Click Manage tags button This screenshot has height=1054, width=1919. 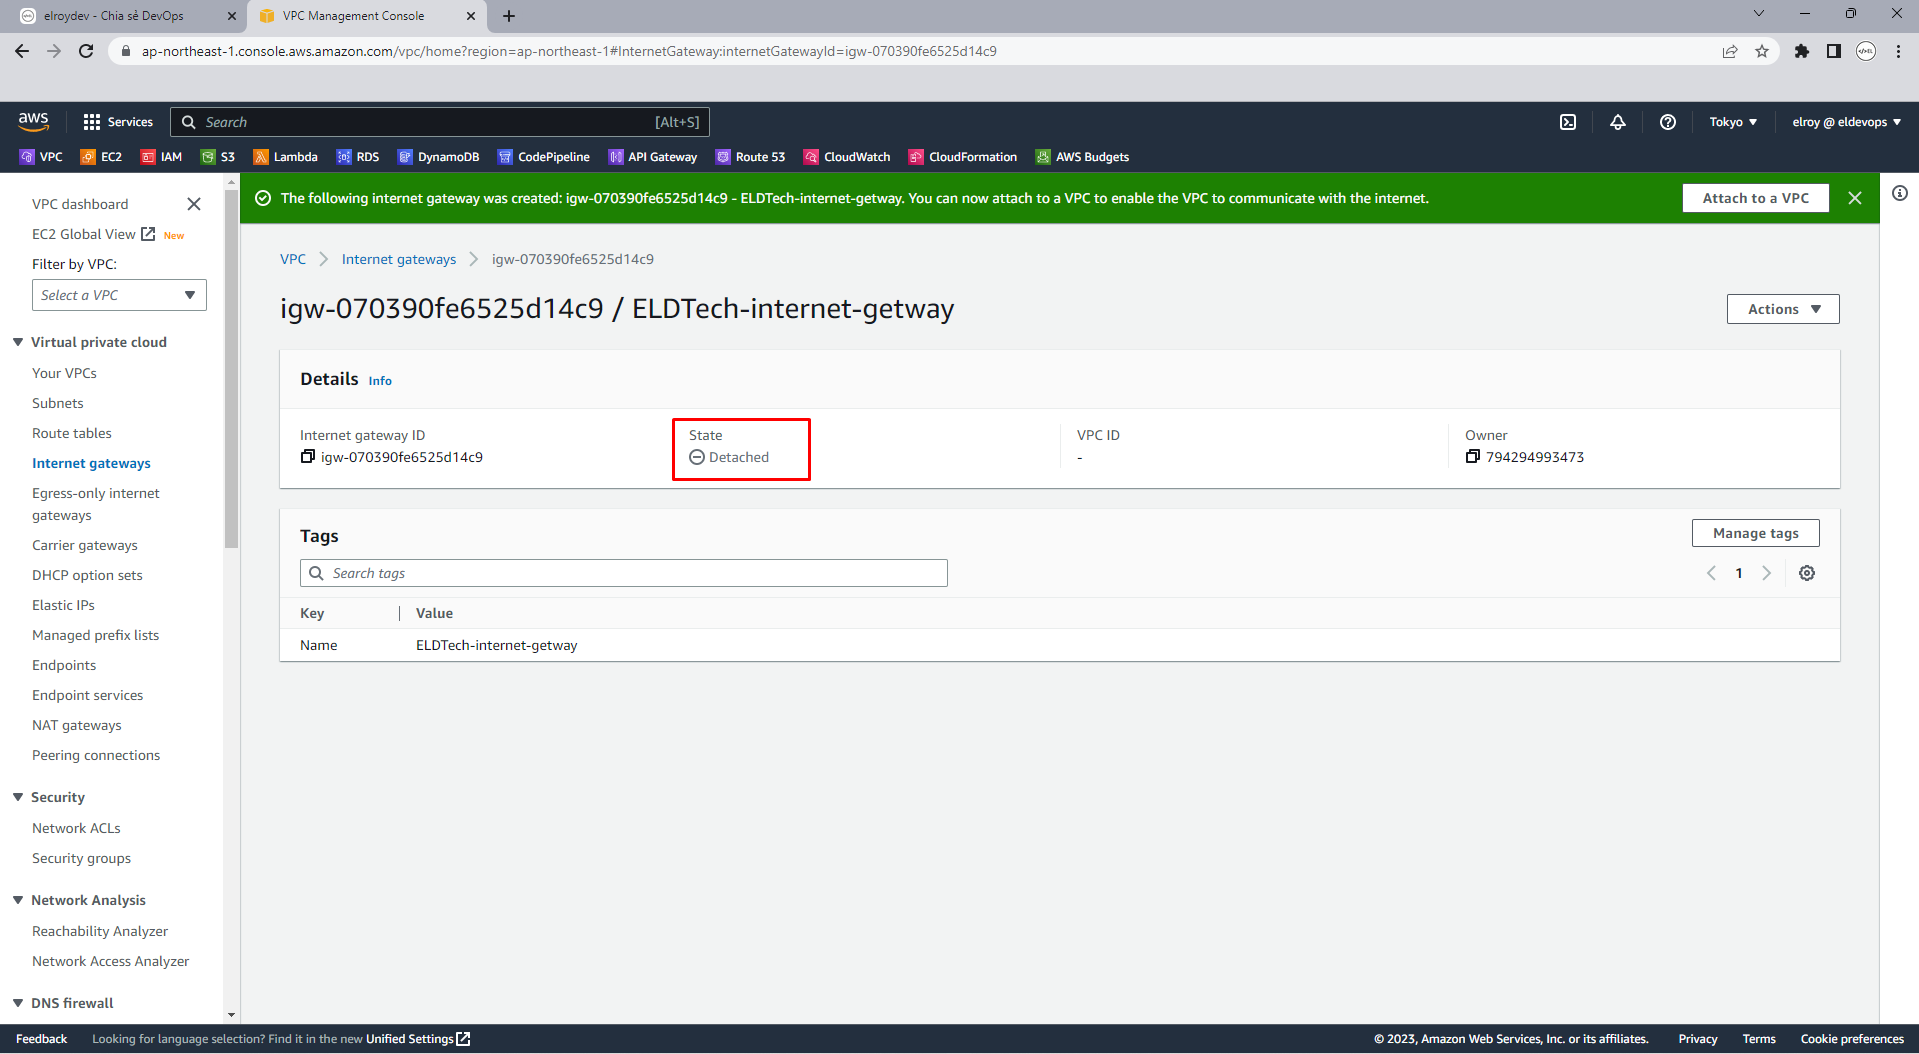(1755, 533)
